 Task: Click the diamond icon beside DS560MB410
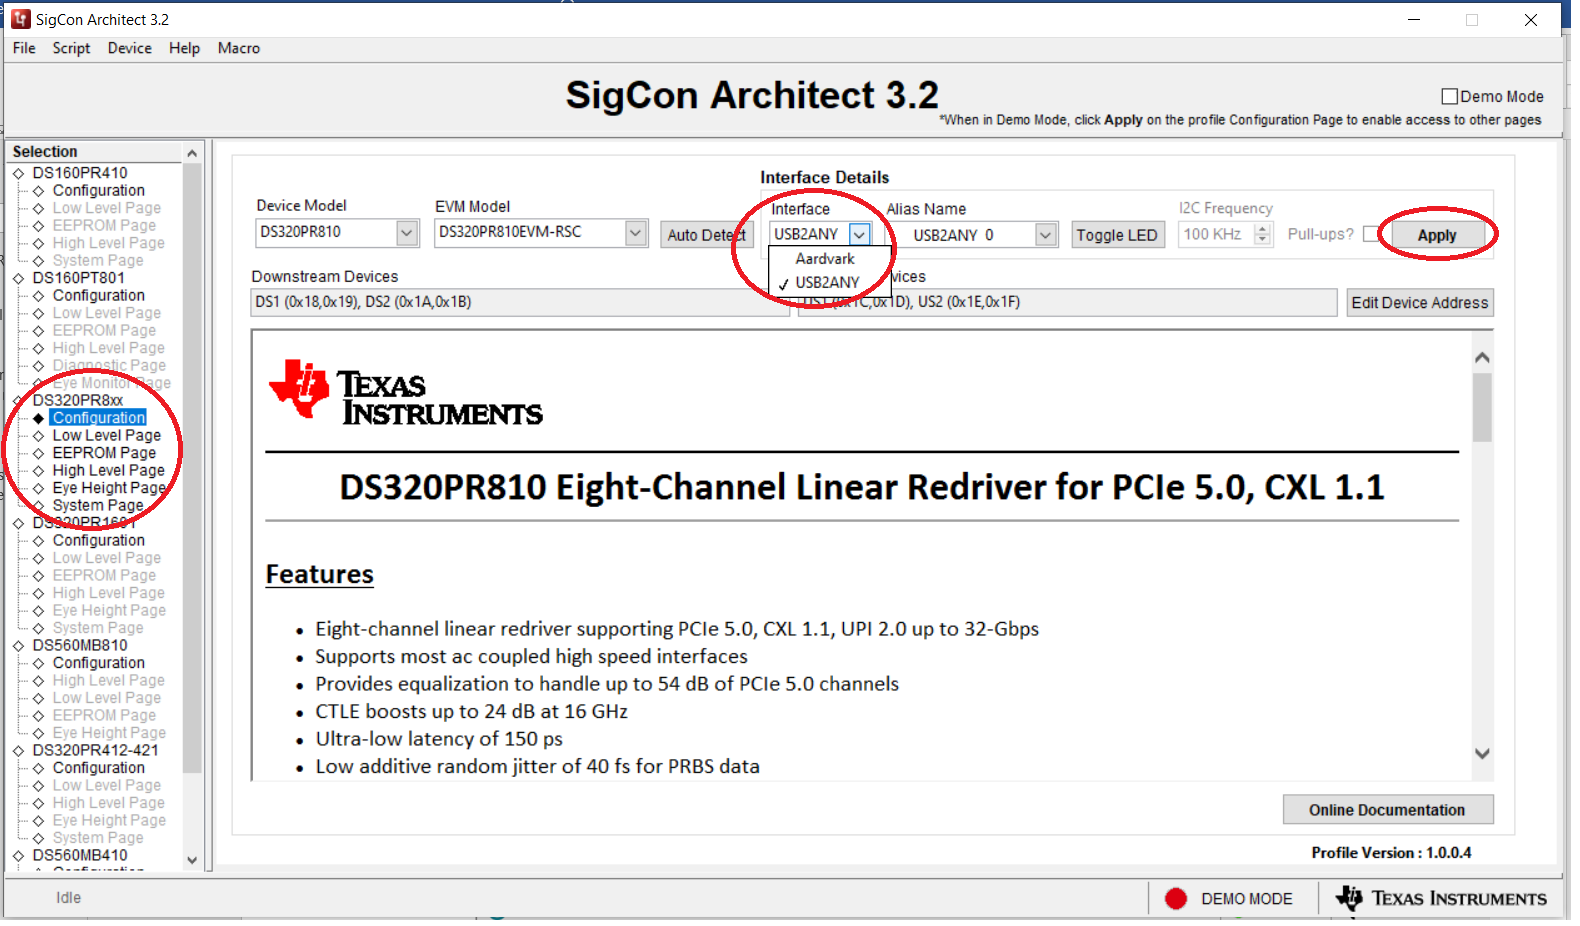point(18,856)
